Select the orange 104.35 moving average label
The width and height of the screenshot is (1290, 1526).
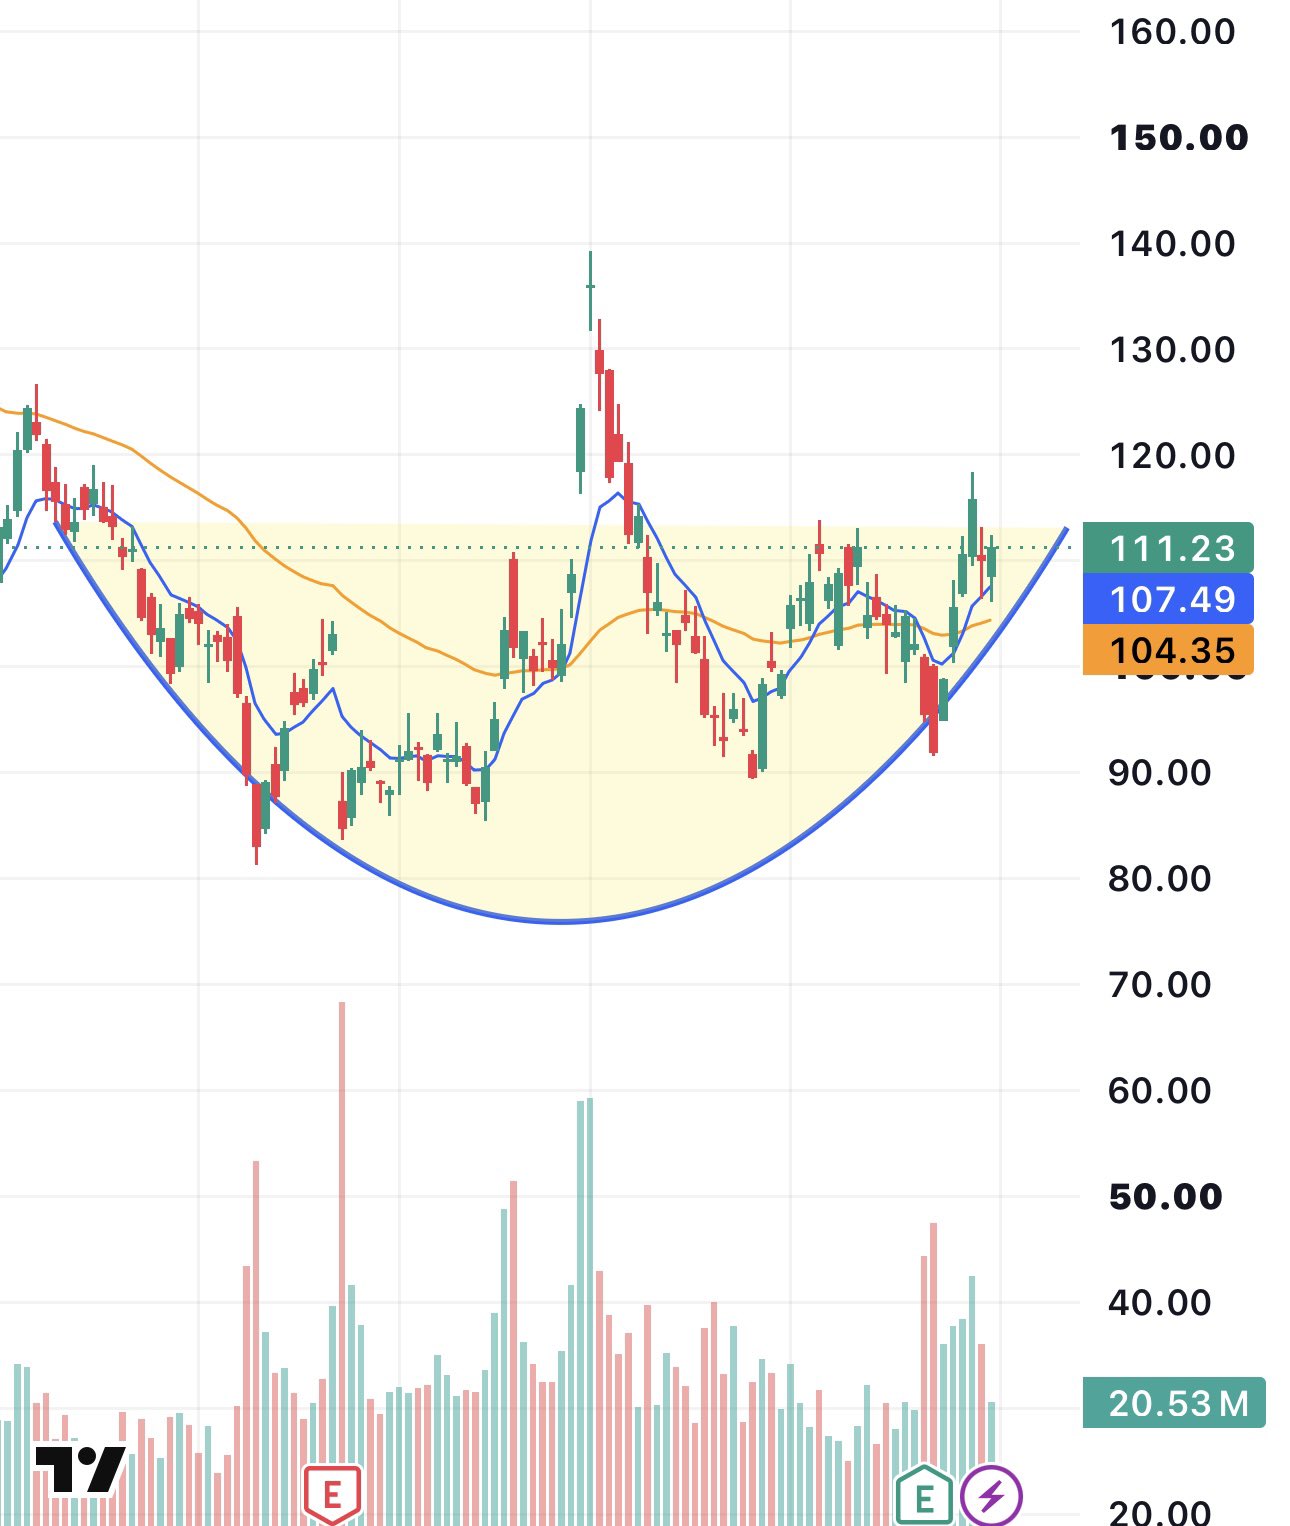[1168, 650]
